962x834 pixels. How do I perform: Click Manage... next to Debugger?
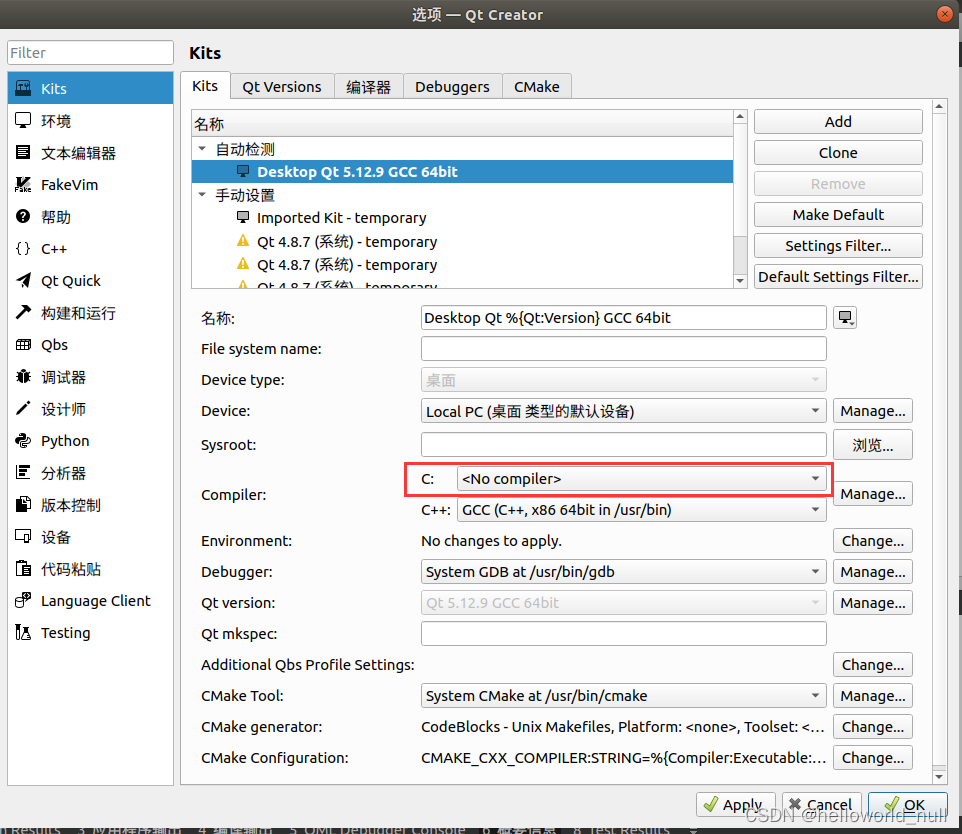pyautogui.click(x=872, y=571)
